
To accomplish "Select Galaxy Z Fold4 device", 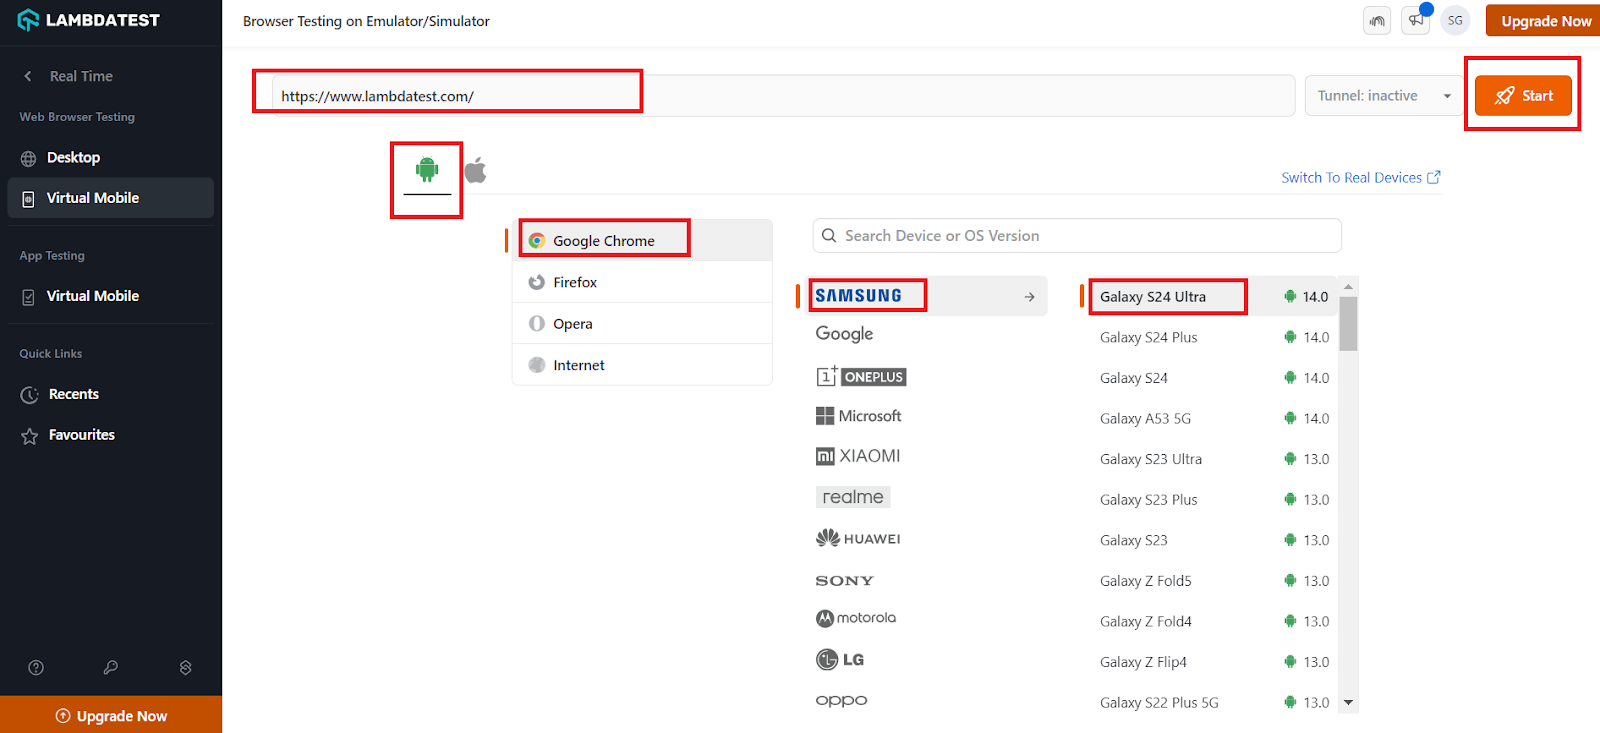I will [x=1211, y=621].
